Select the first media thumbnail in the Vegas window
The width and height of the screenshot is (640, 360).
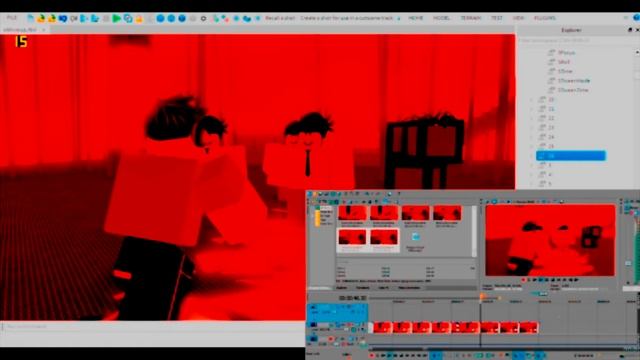click(x=352, y=213)
